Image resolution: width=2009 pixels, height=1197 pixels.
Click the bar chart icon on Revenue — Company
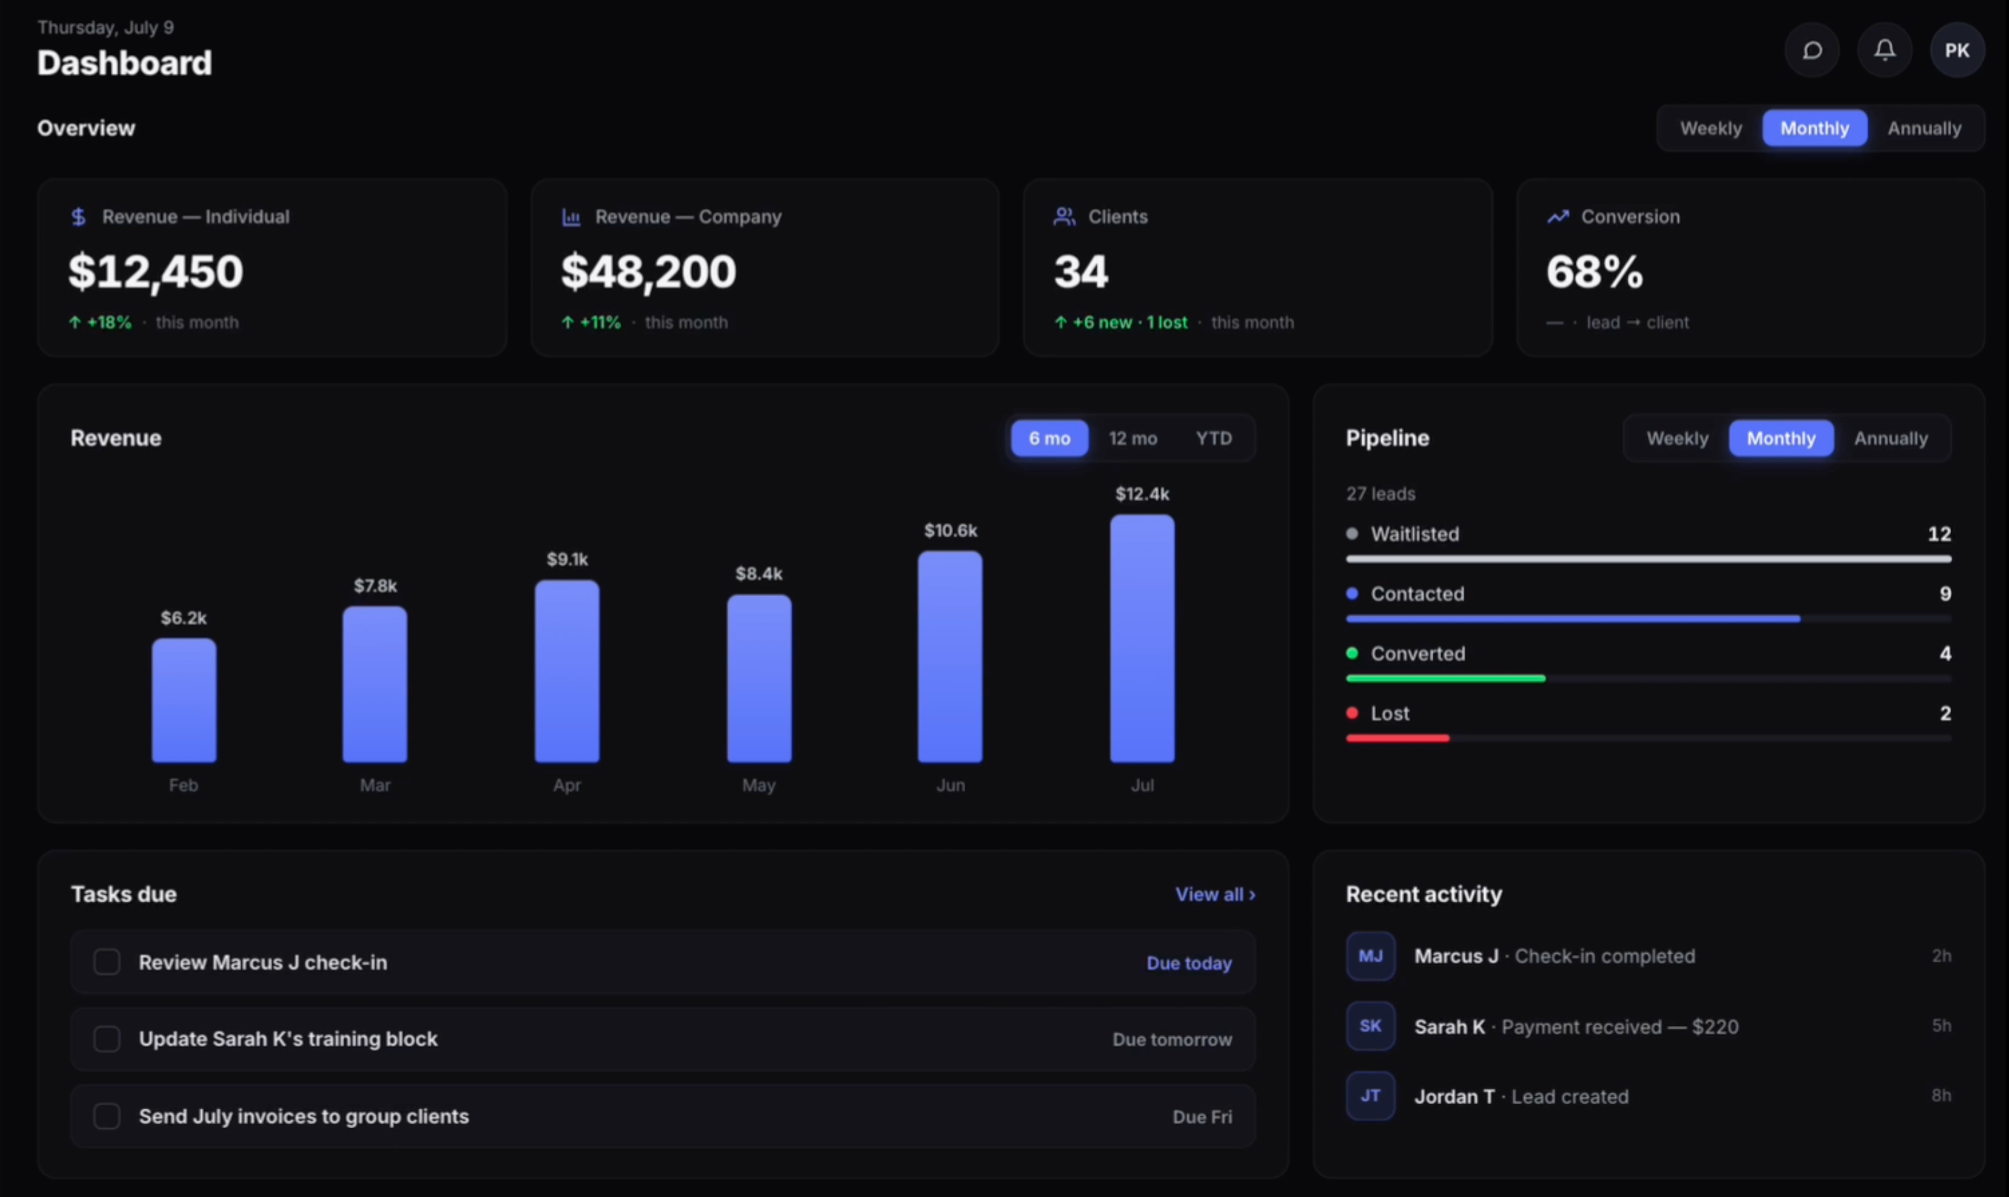(571, 217)
